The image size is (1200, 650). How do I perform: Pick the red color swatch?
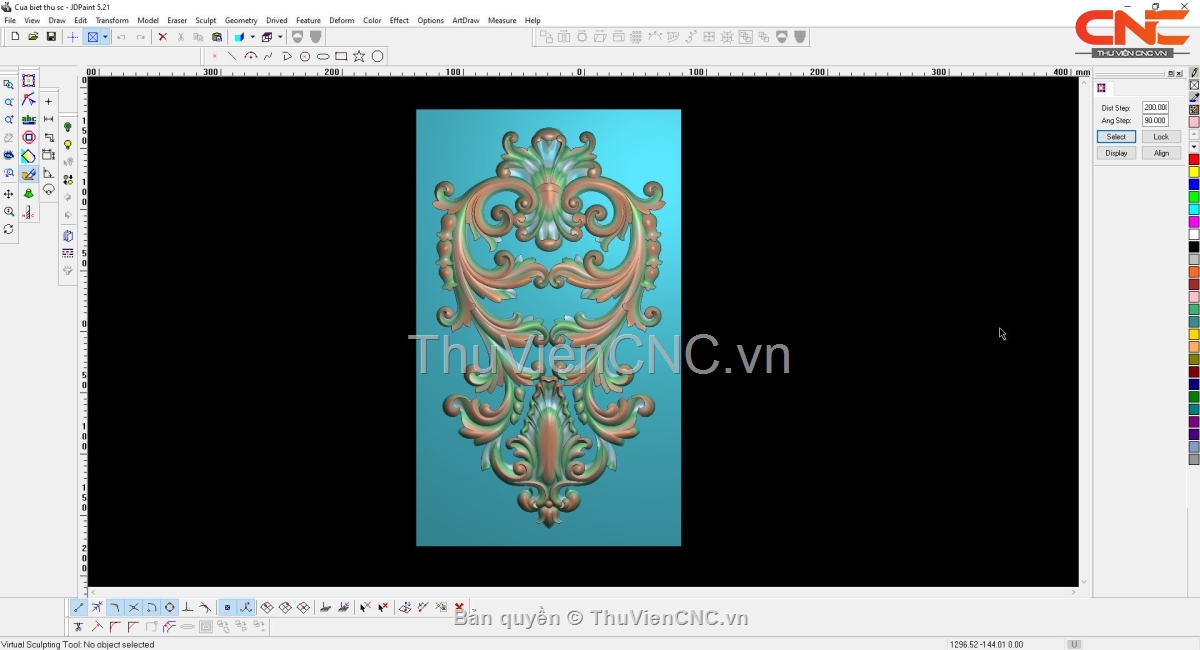(x=1194, y=160)
